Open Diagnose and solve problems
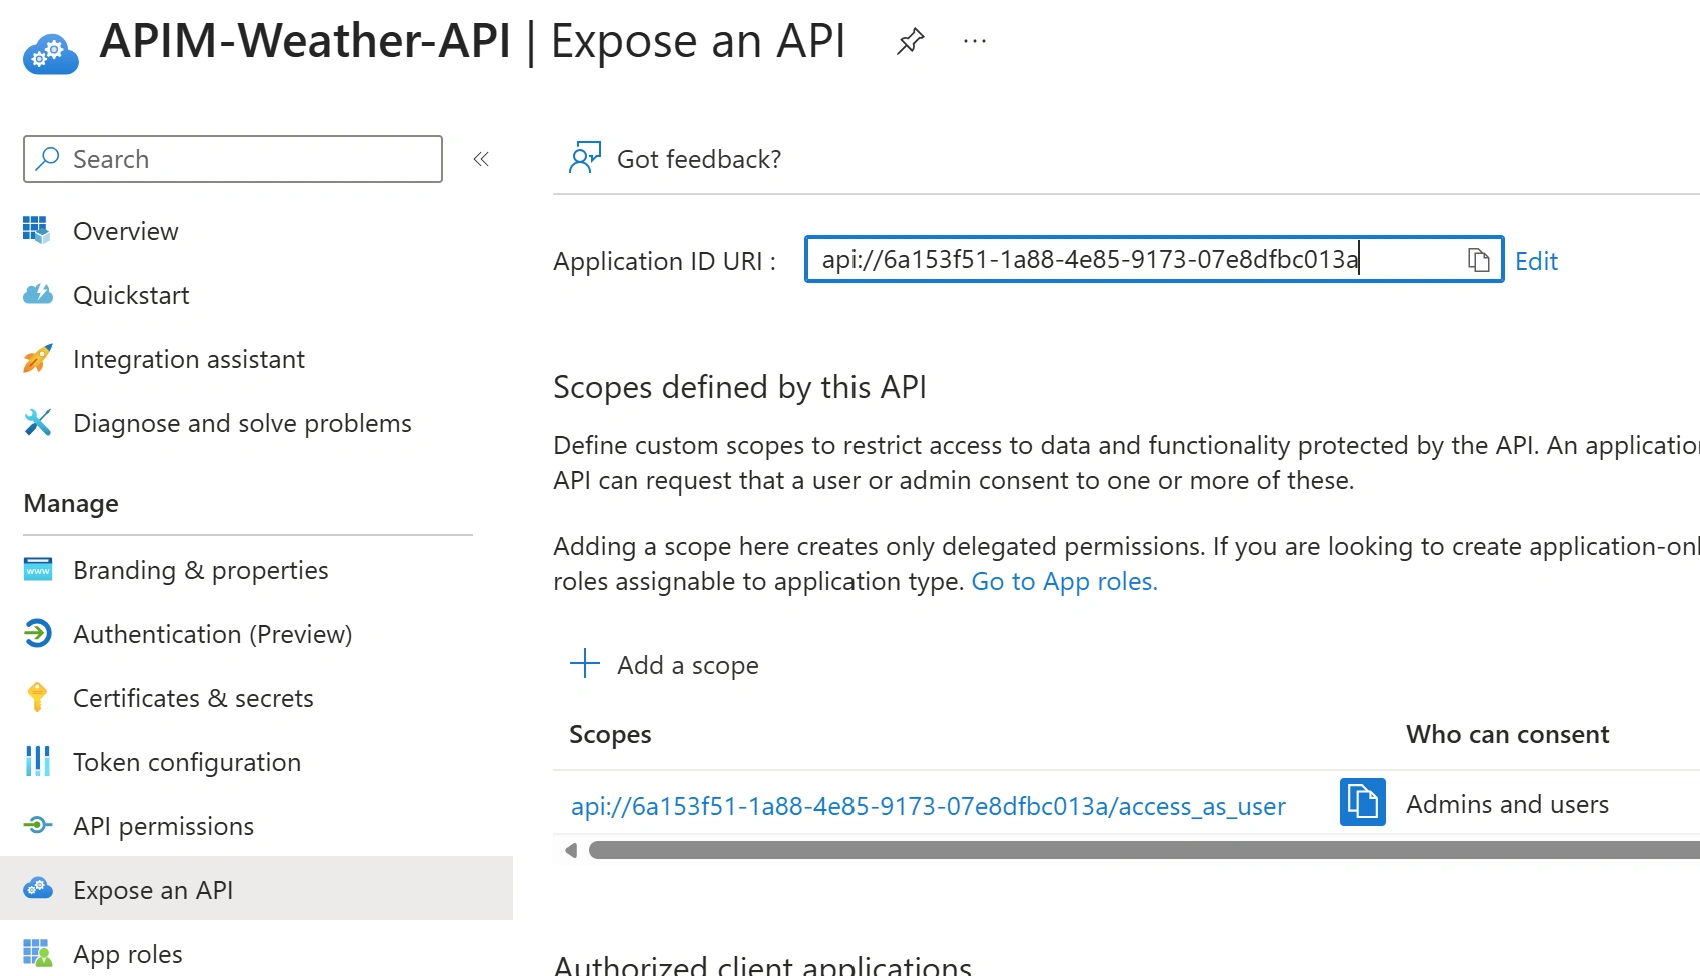 [x=242, y=423]
